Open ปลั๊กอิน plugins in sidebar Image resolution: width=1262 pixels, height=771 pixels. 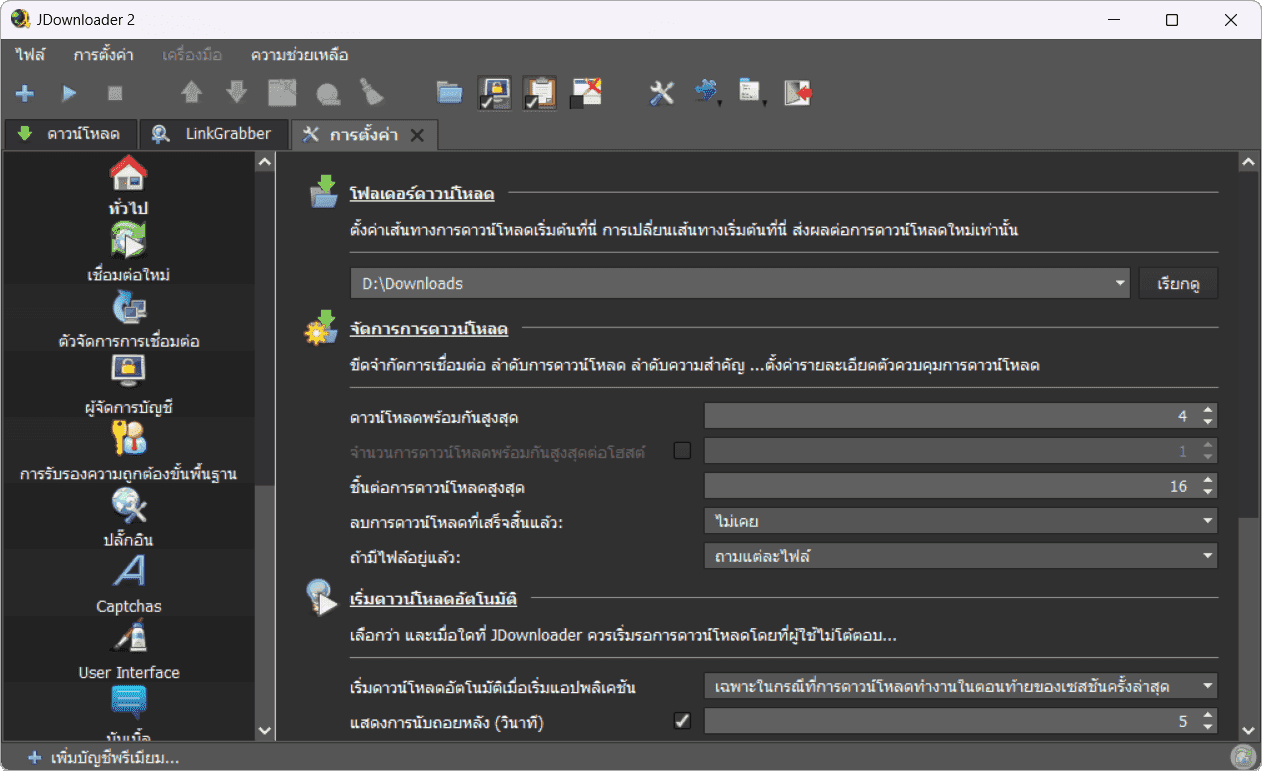pos(129,517)
